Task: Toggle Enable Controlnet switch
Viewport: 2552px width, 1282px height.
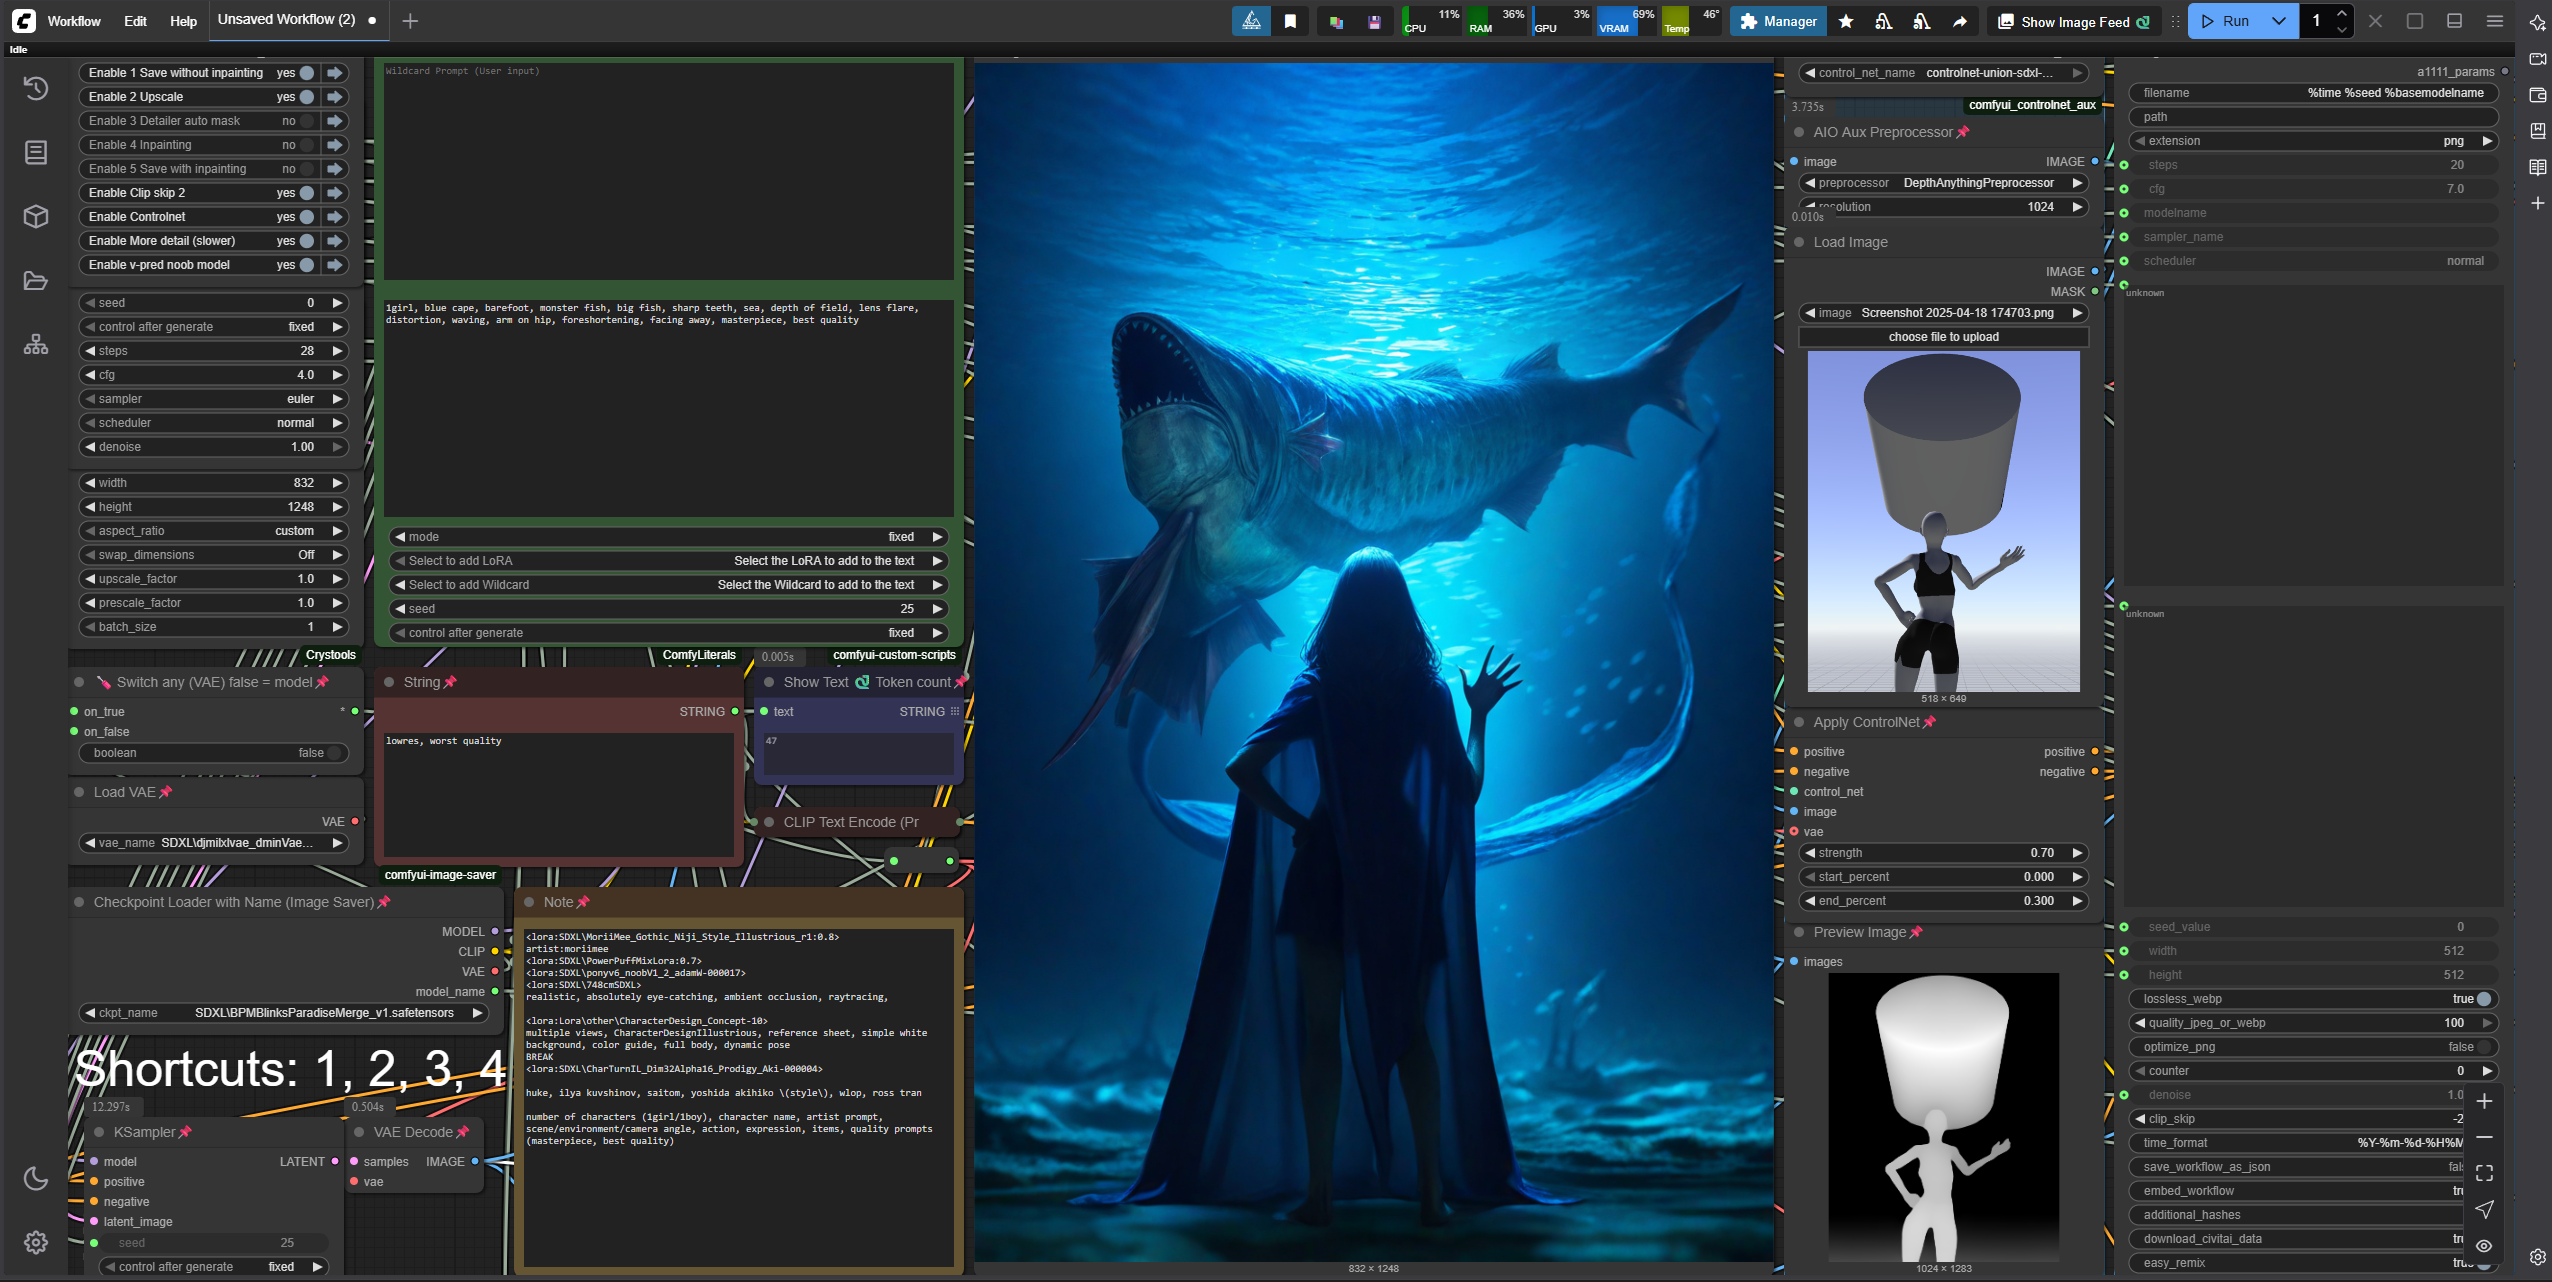Action: [x=307, y=217]
